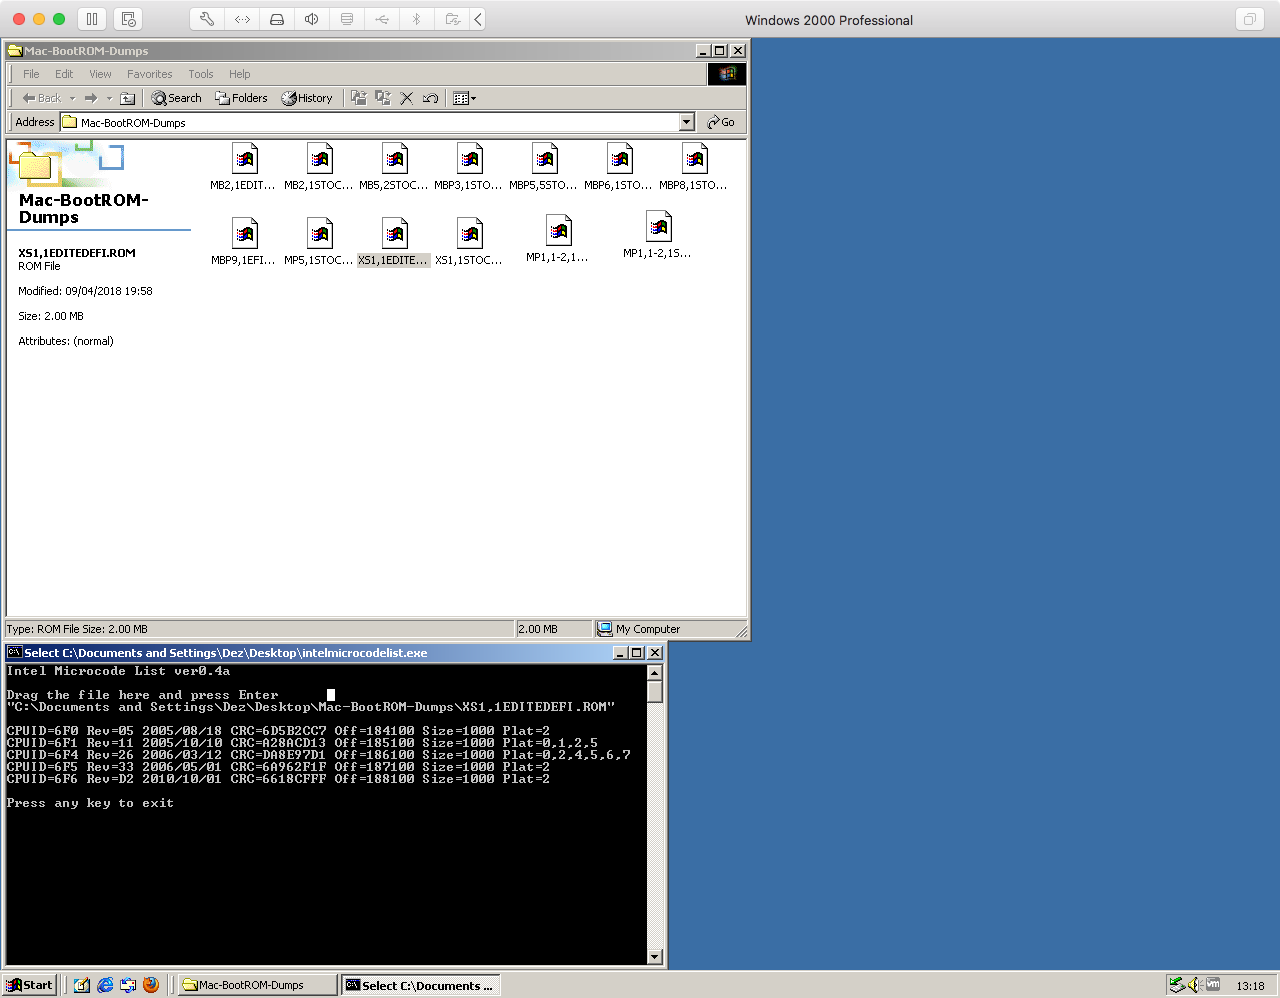Click the sound speaker icon in VM toolbar
The height and width of the screenshot is (998, 1280).
point(312,19)
